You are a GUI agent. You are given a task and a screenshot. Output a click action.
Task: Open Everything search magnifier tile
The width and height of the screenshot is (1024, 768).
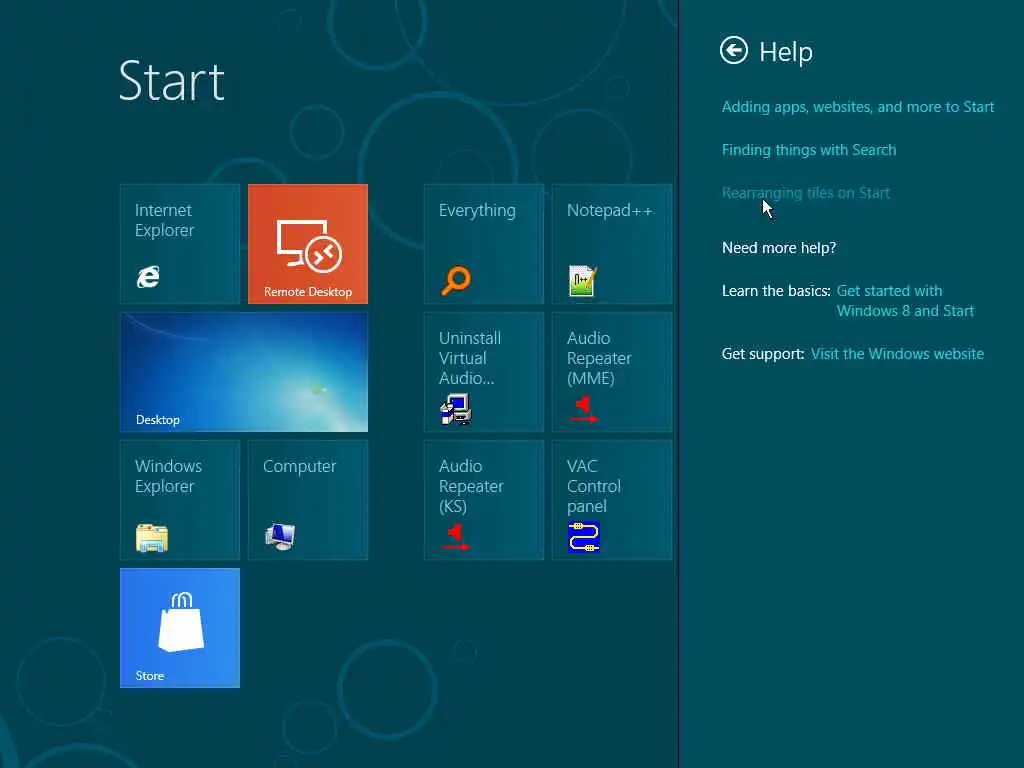(456, 280)
